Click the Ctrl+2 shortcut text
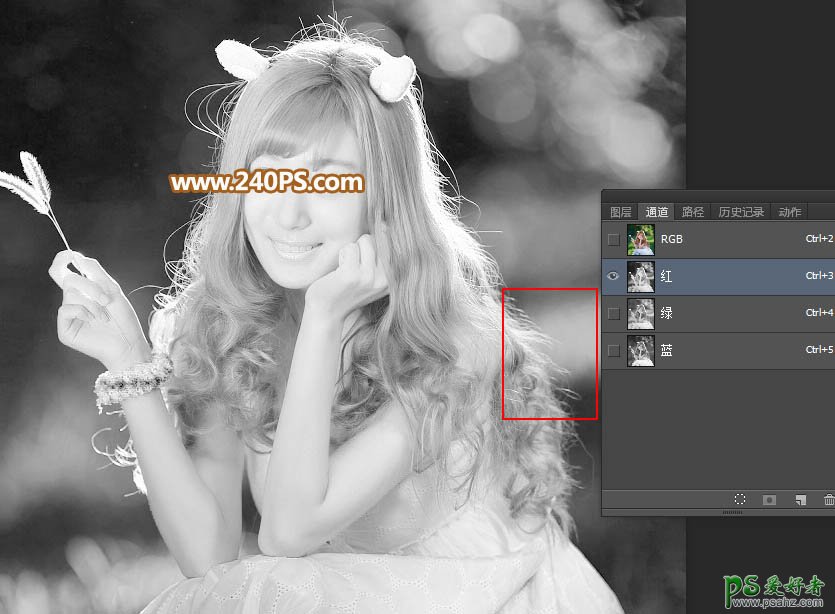835x614 pixels. [820, 239]
